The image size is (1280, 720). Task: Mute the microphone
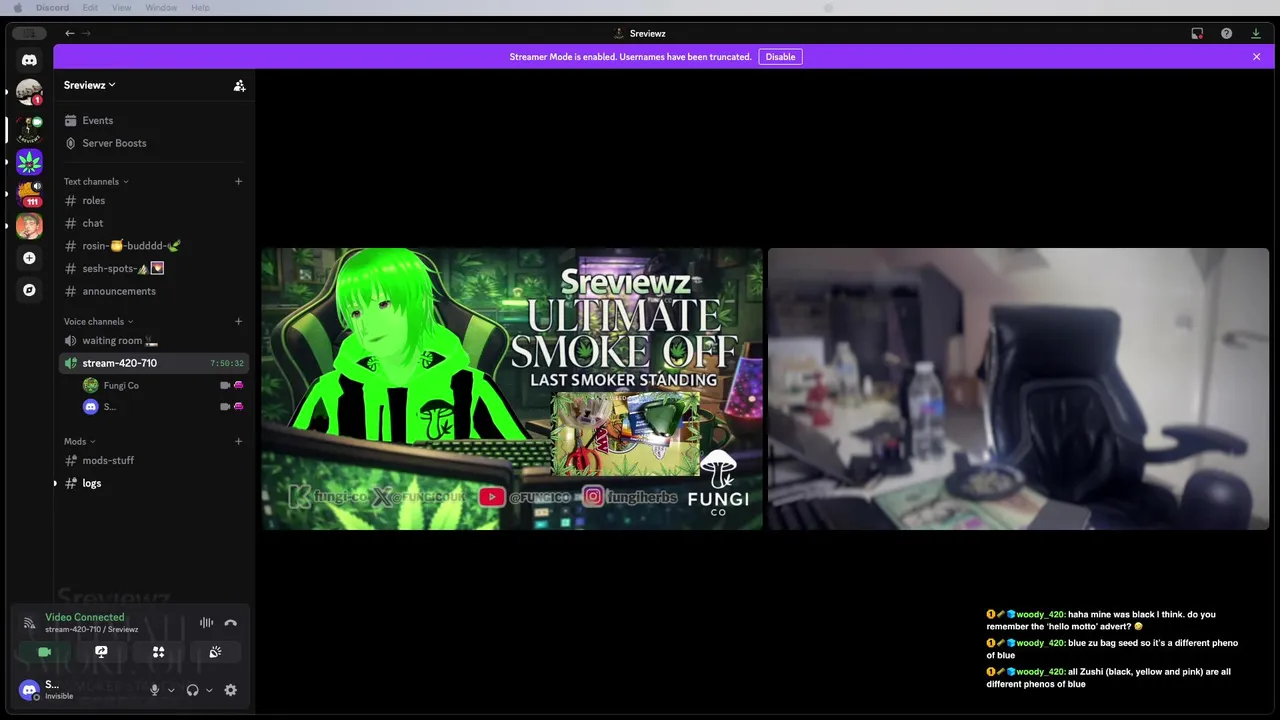pyautogui.click(x=154, y=690)
